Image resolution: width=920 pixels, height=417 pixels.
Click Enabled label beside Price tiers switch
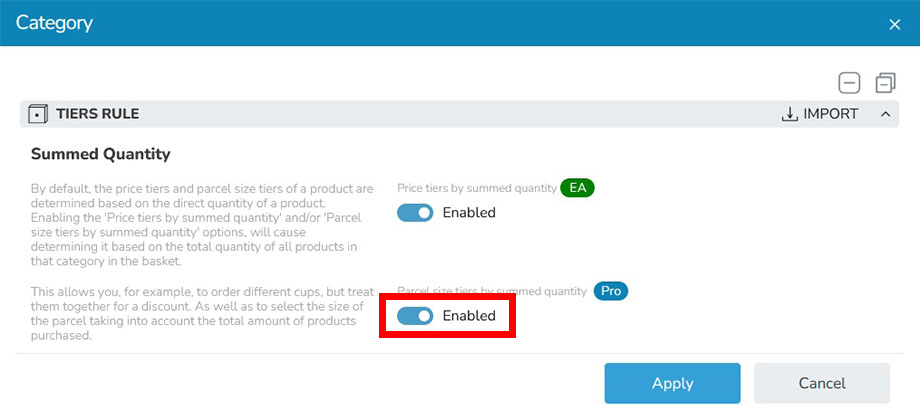[x=469, y=212]
